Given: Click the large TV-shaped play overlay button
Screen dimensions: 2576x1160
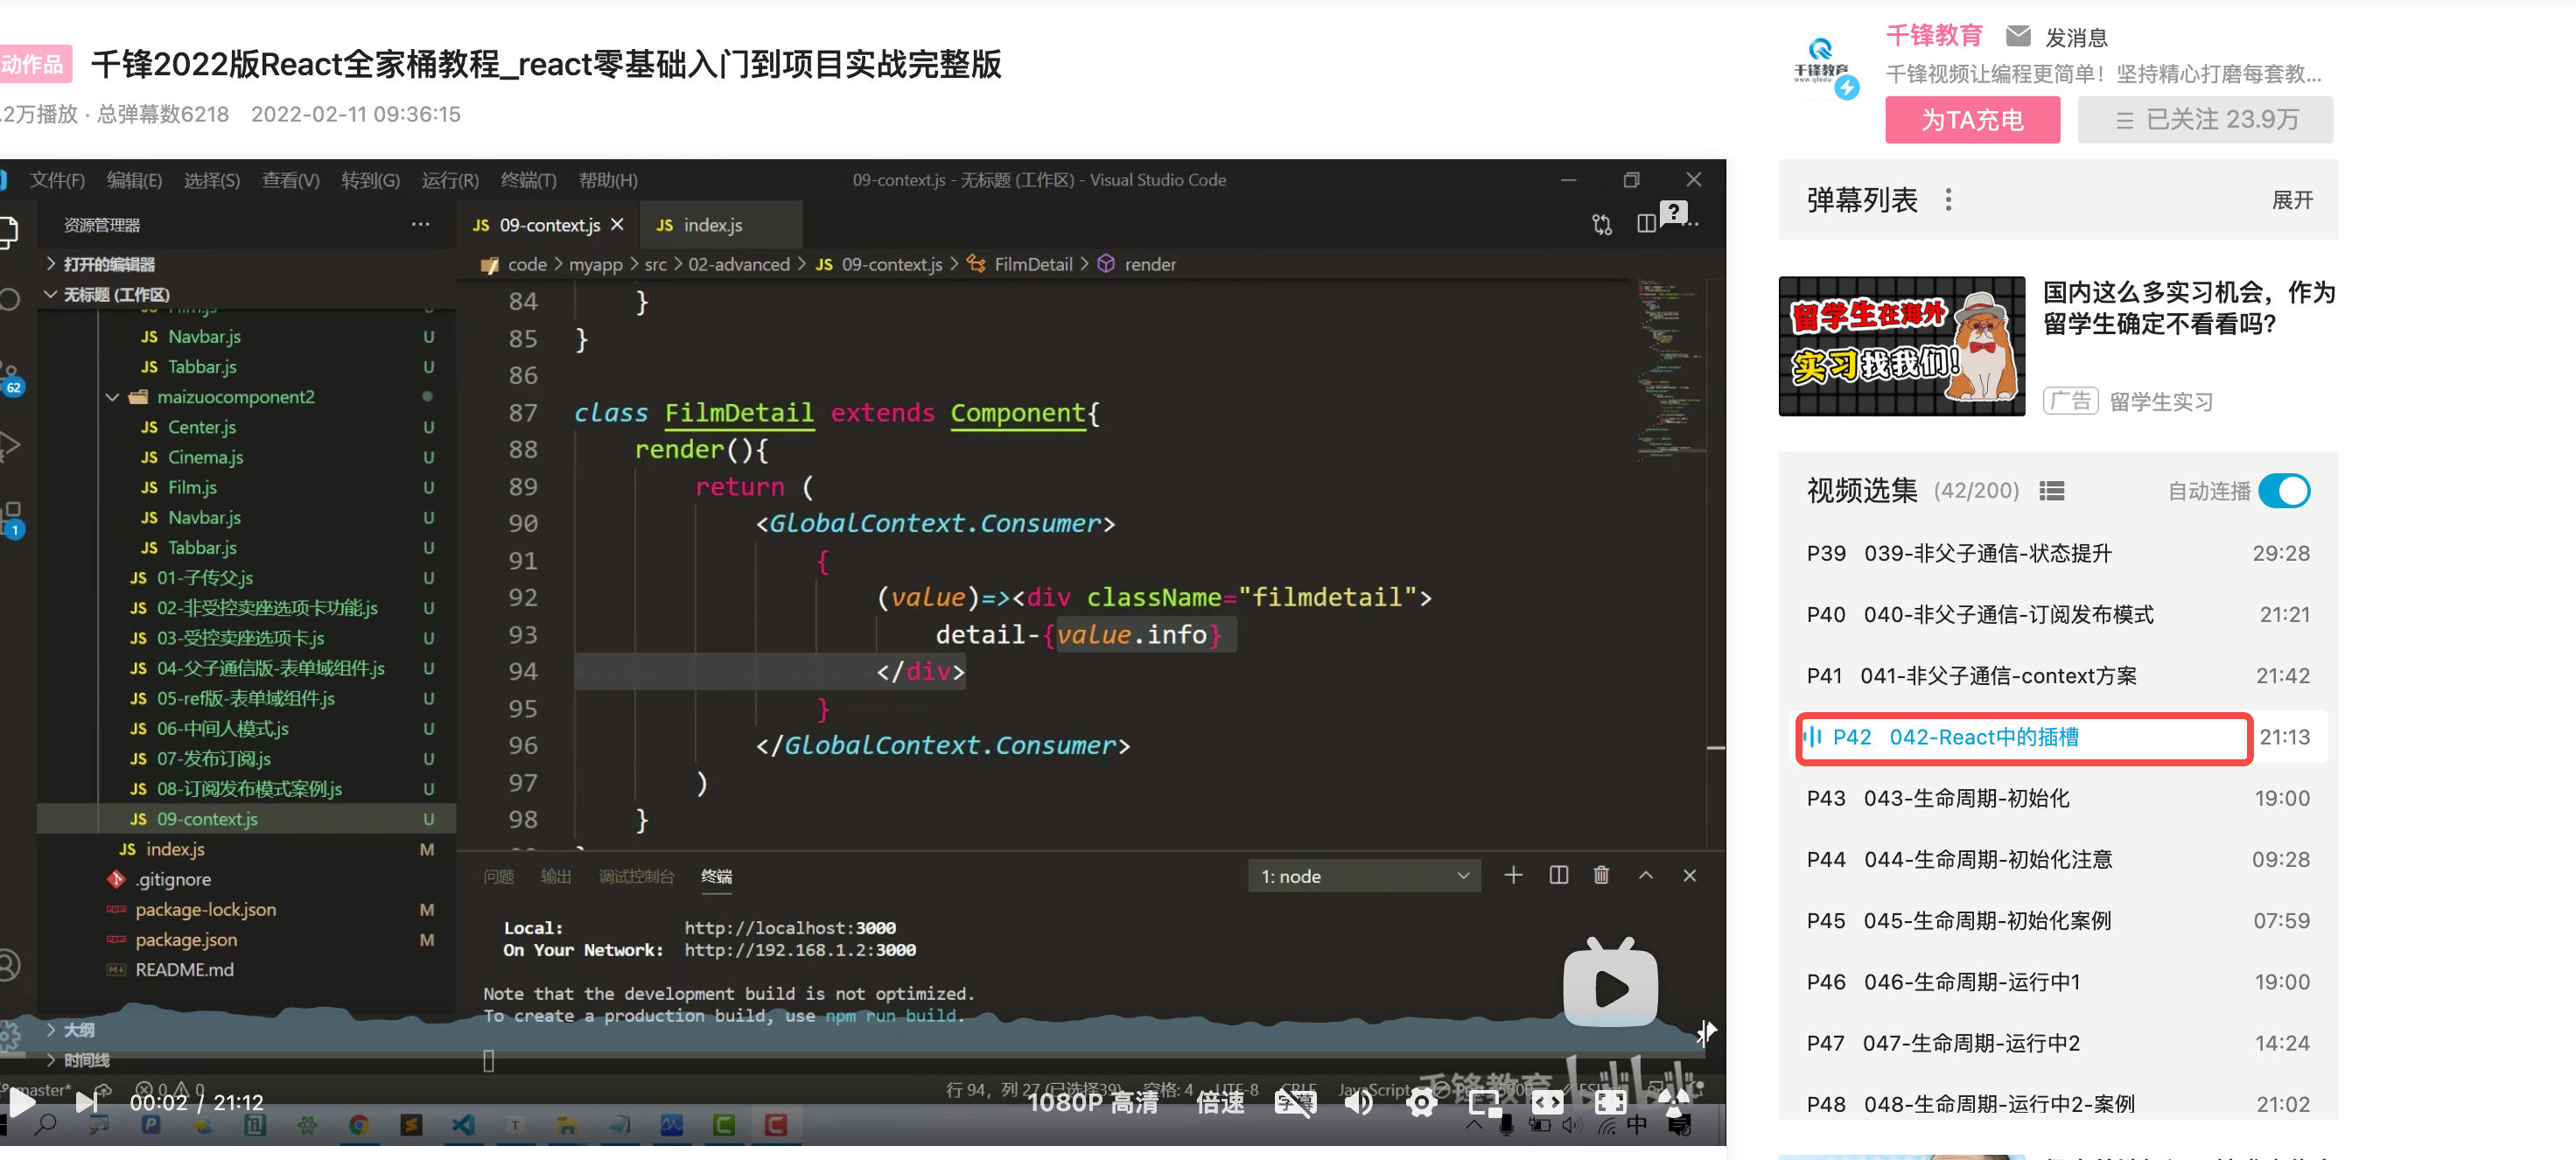Looking at the screenshot, I should pos(1610,983).
